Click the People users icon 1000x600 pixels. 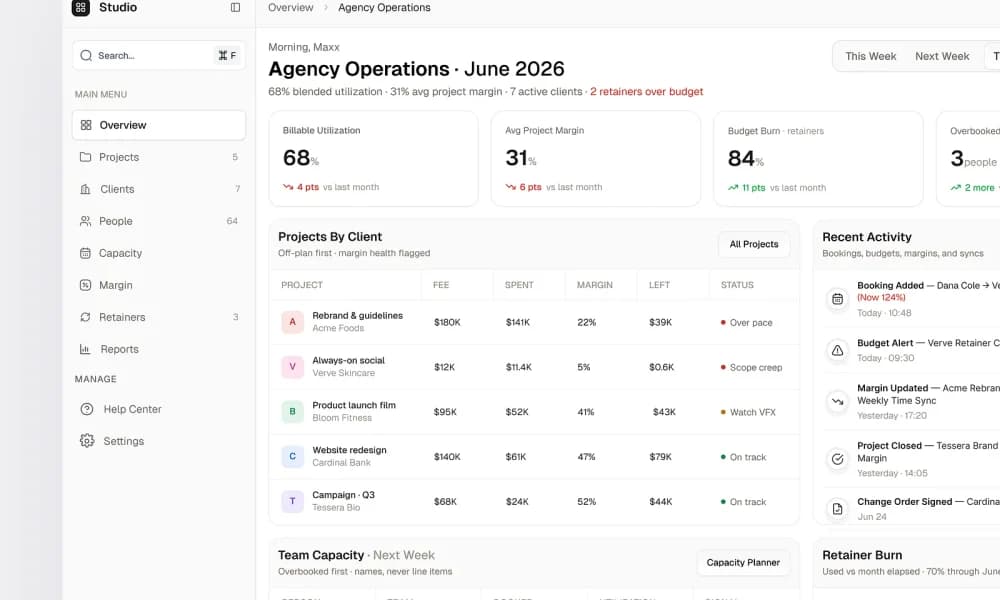[85, 221]
